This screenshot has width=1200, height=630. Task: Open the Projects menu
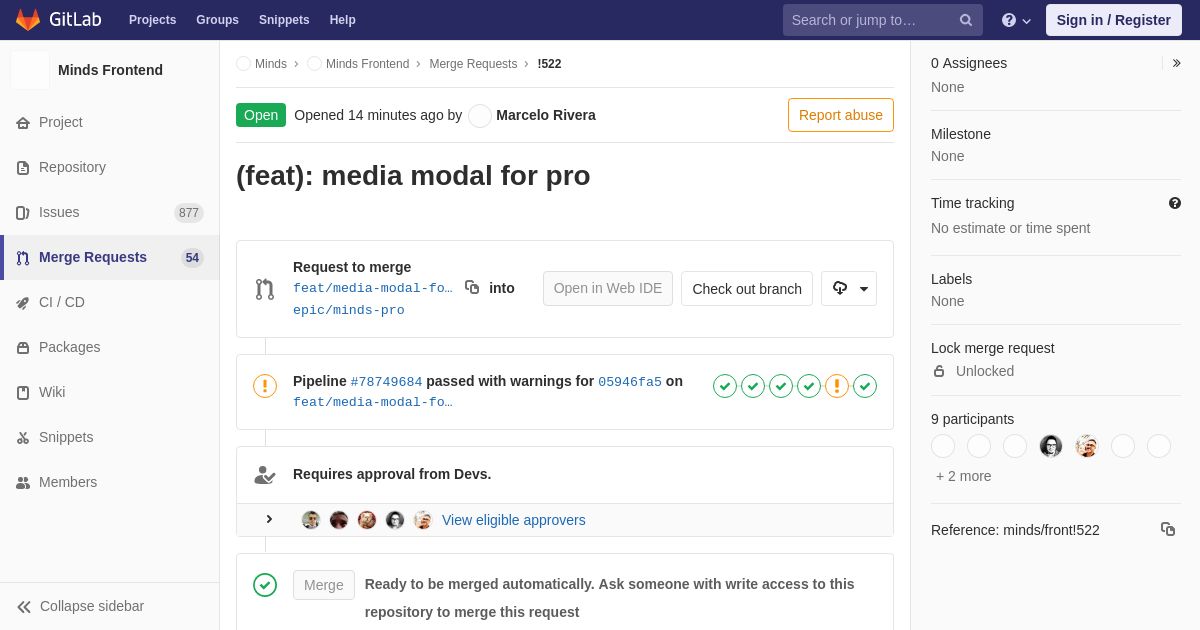coord(152,20)
